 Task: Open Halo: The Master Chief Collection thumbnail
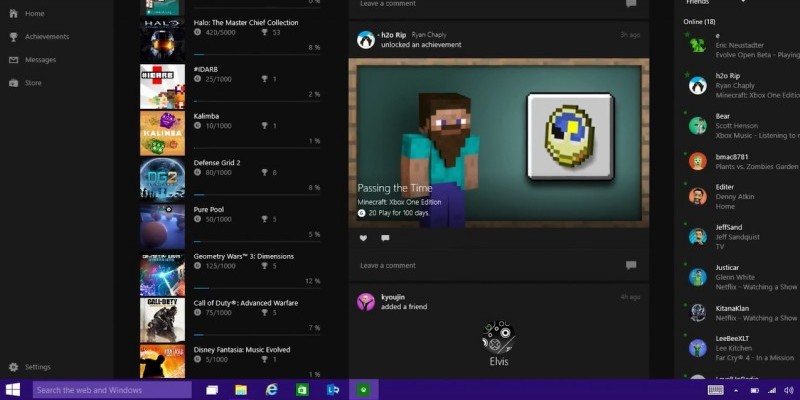click(162, 40)
